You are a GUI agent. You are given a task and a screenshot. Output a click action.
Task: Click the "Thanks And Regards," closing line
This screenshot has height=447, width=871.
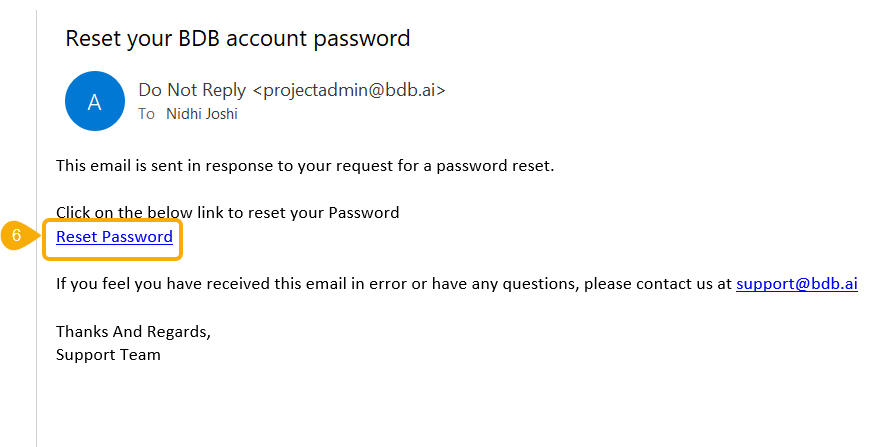133,331
